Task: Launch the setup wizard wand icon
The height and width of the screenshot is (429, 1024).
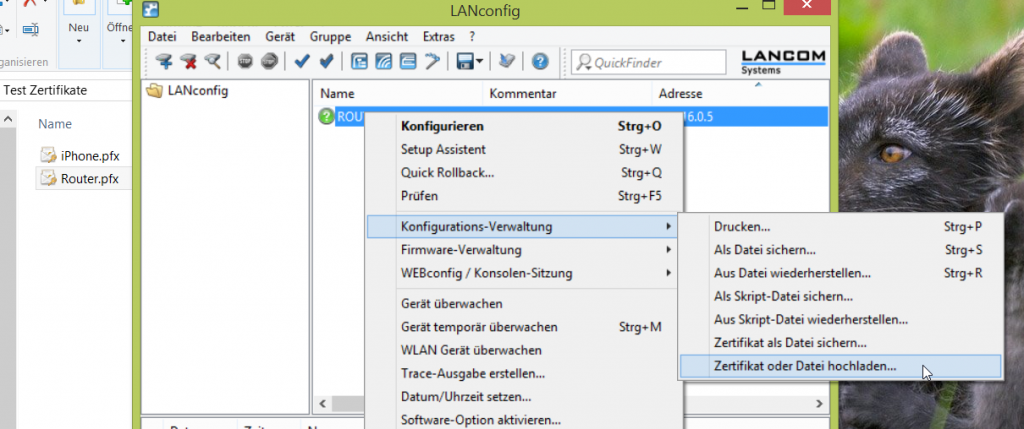Action: tap(432, 62)
